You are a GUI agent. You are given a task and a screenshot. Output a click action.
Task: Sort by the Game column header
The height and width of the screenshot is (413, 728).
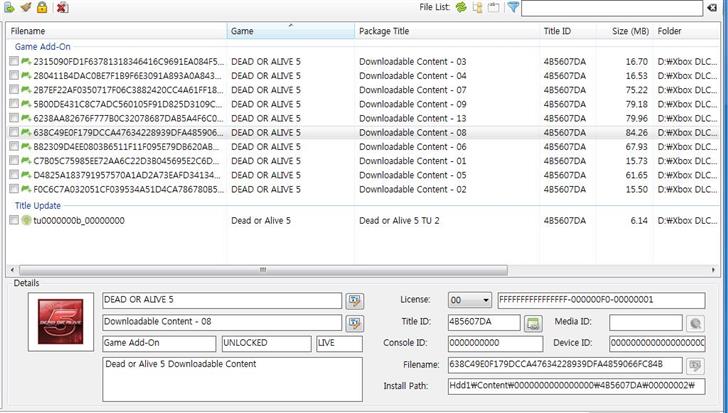click(x=291, y=31)
